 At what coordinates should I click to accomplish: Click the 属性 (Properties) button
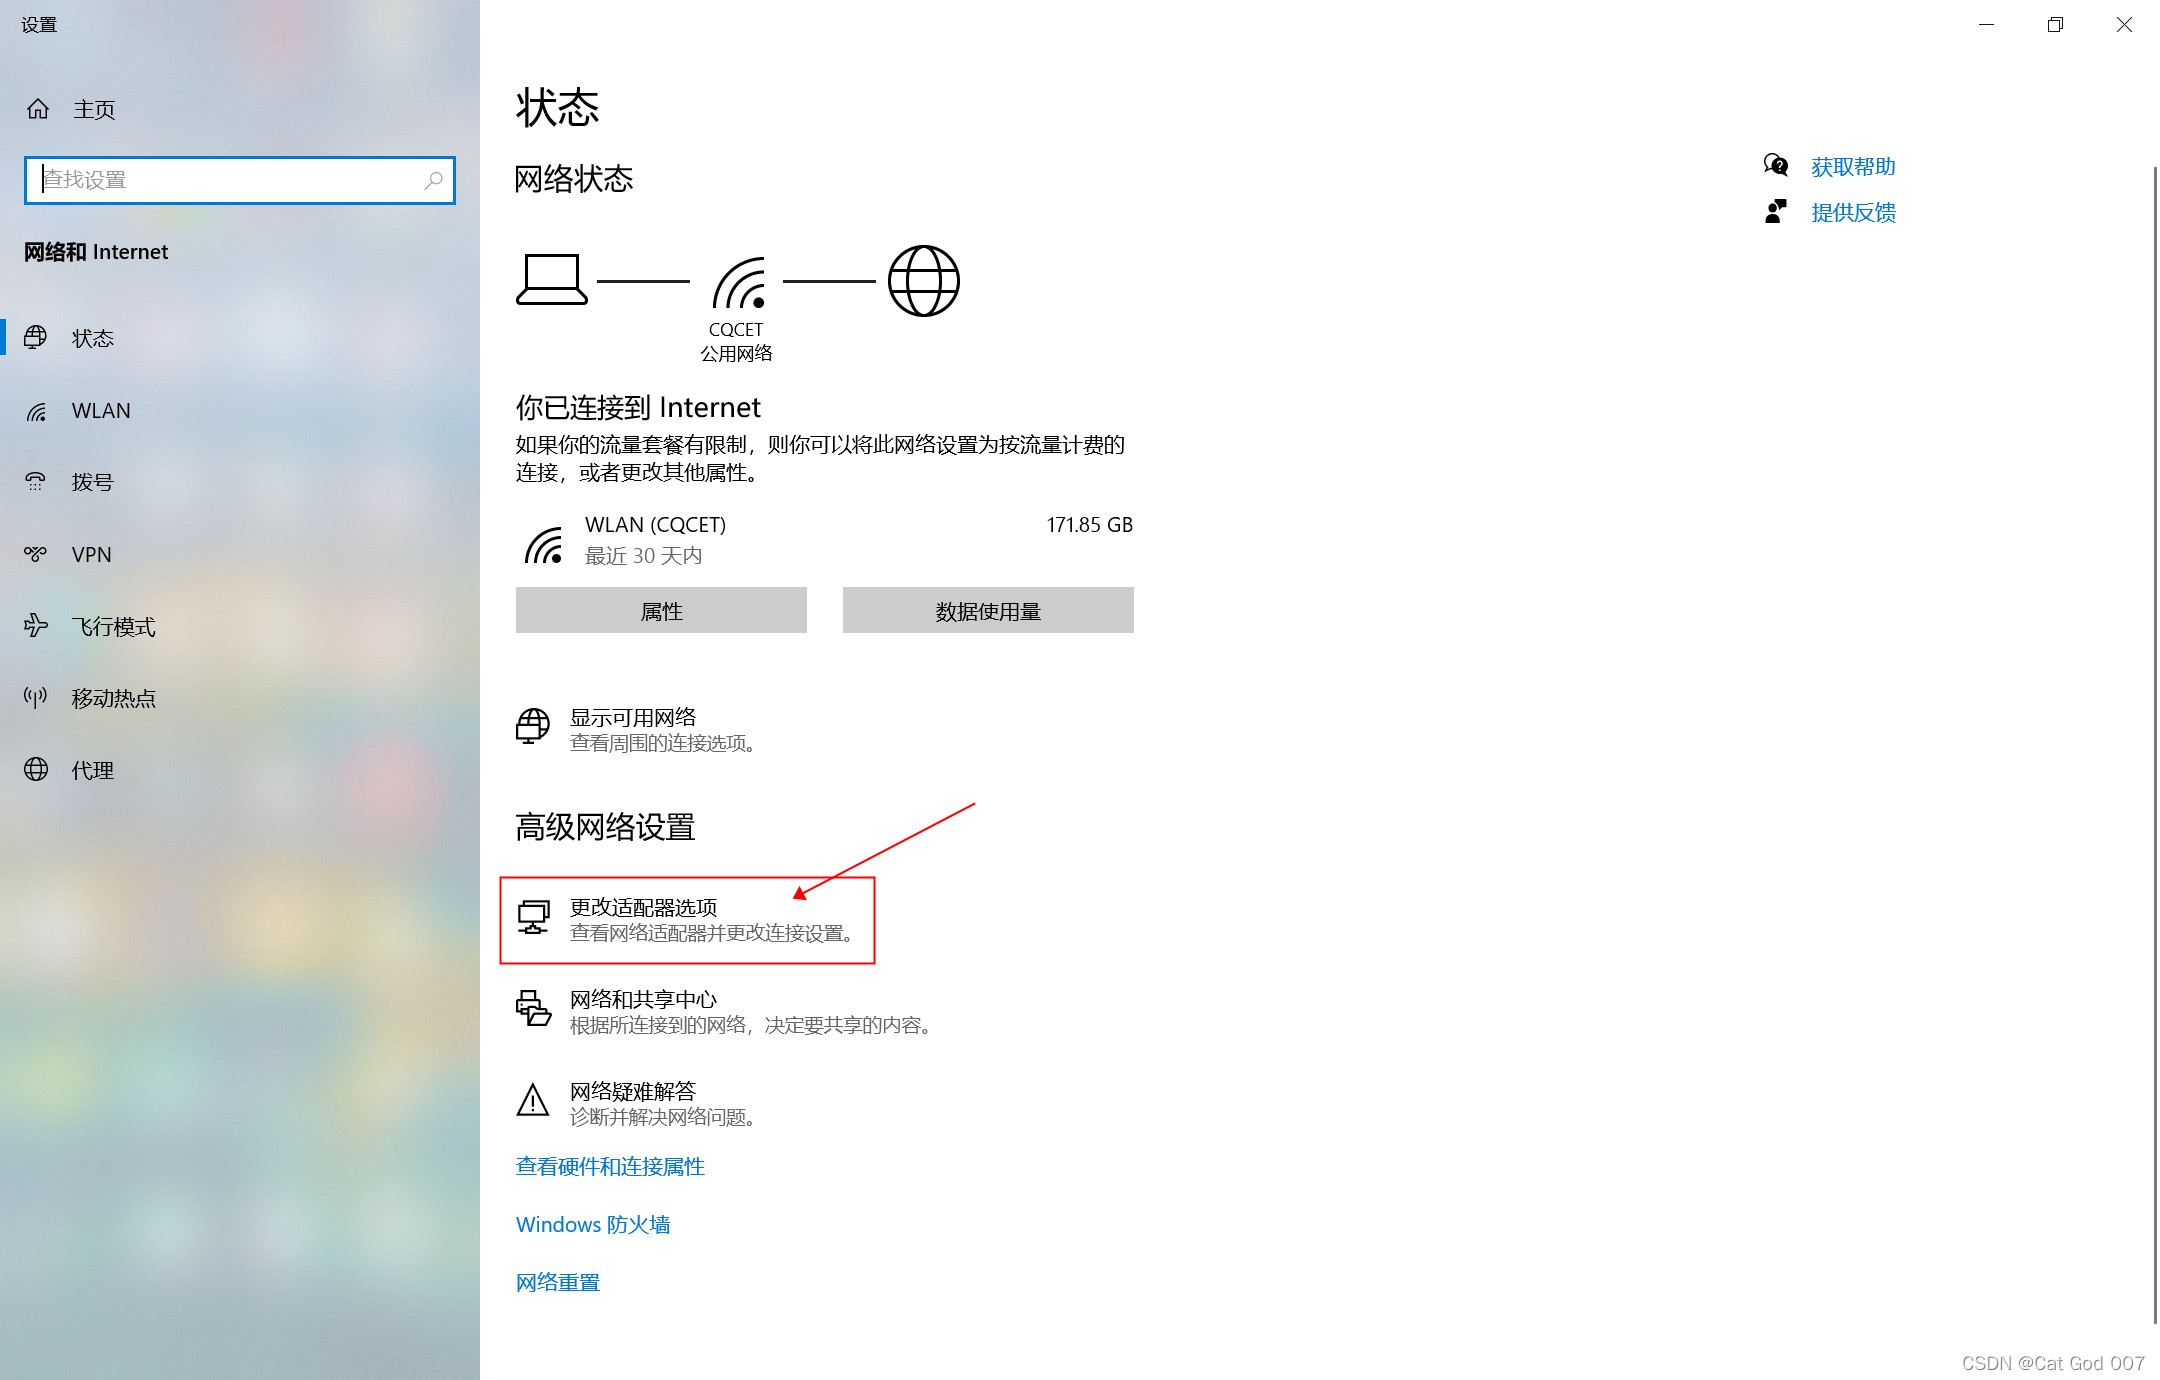tap(661, 610)
